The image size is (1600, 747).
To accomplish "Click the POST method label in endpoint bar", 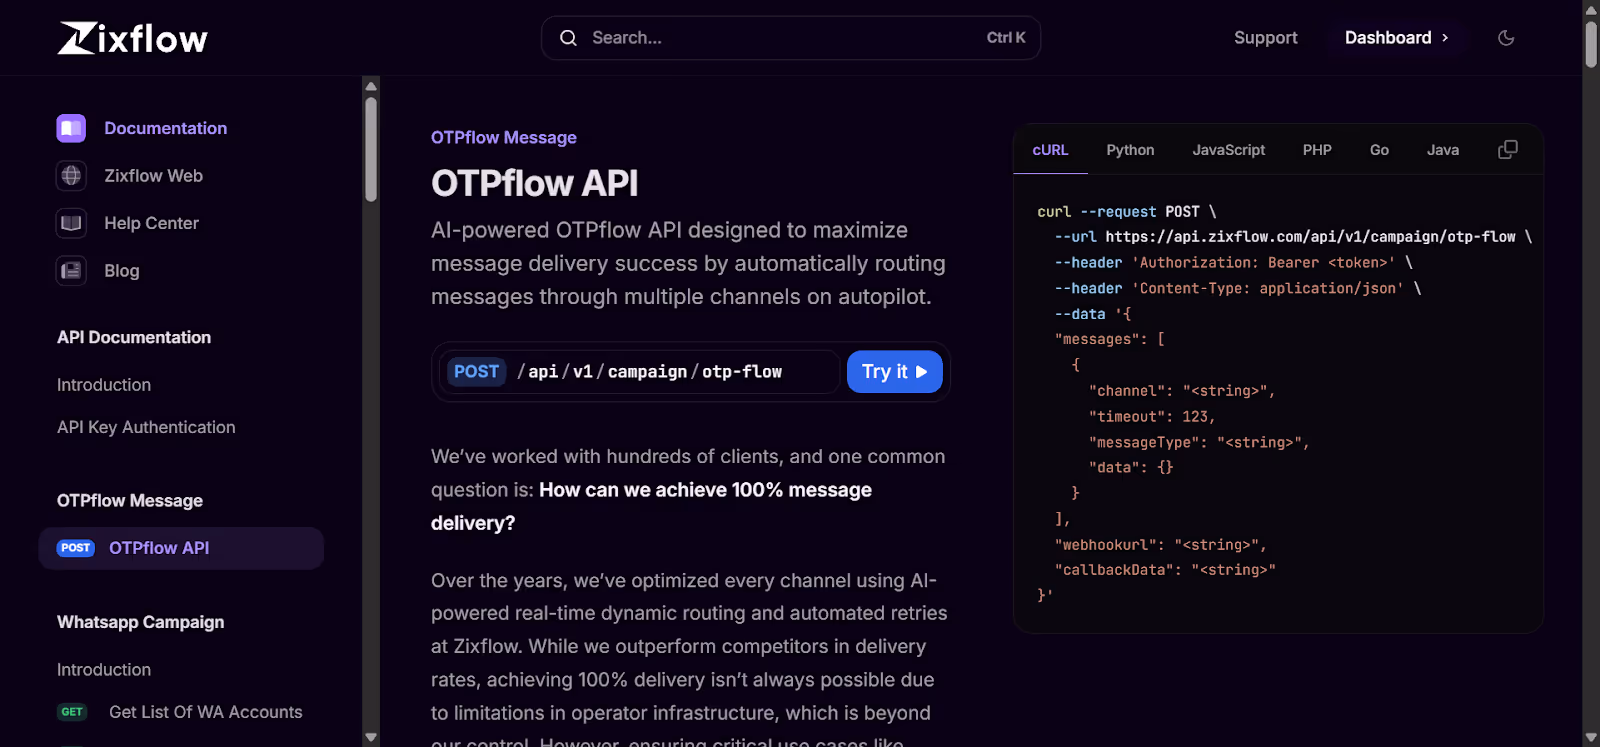I will tap(476, 372).
